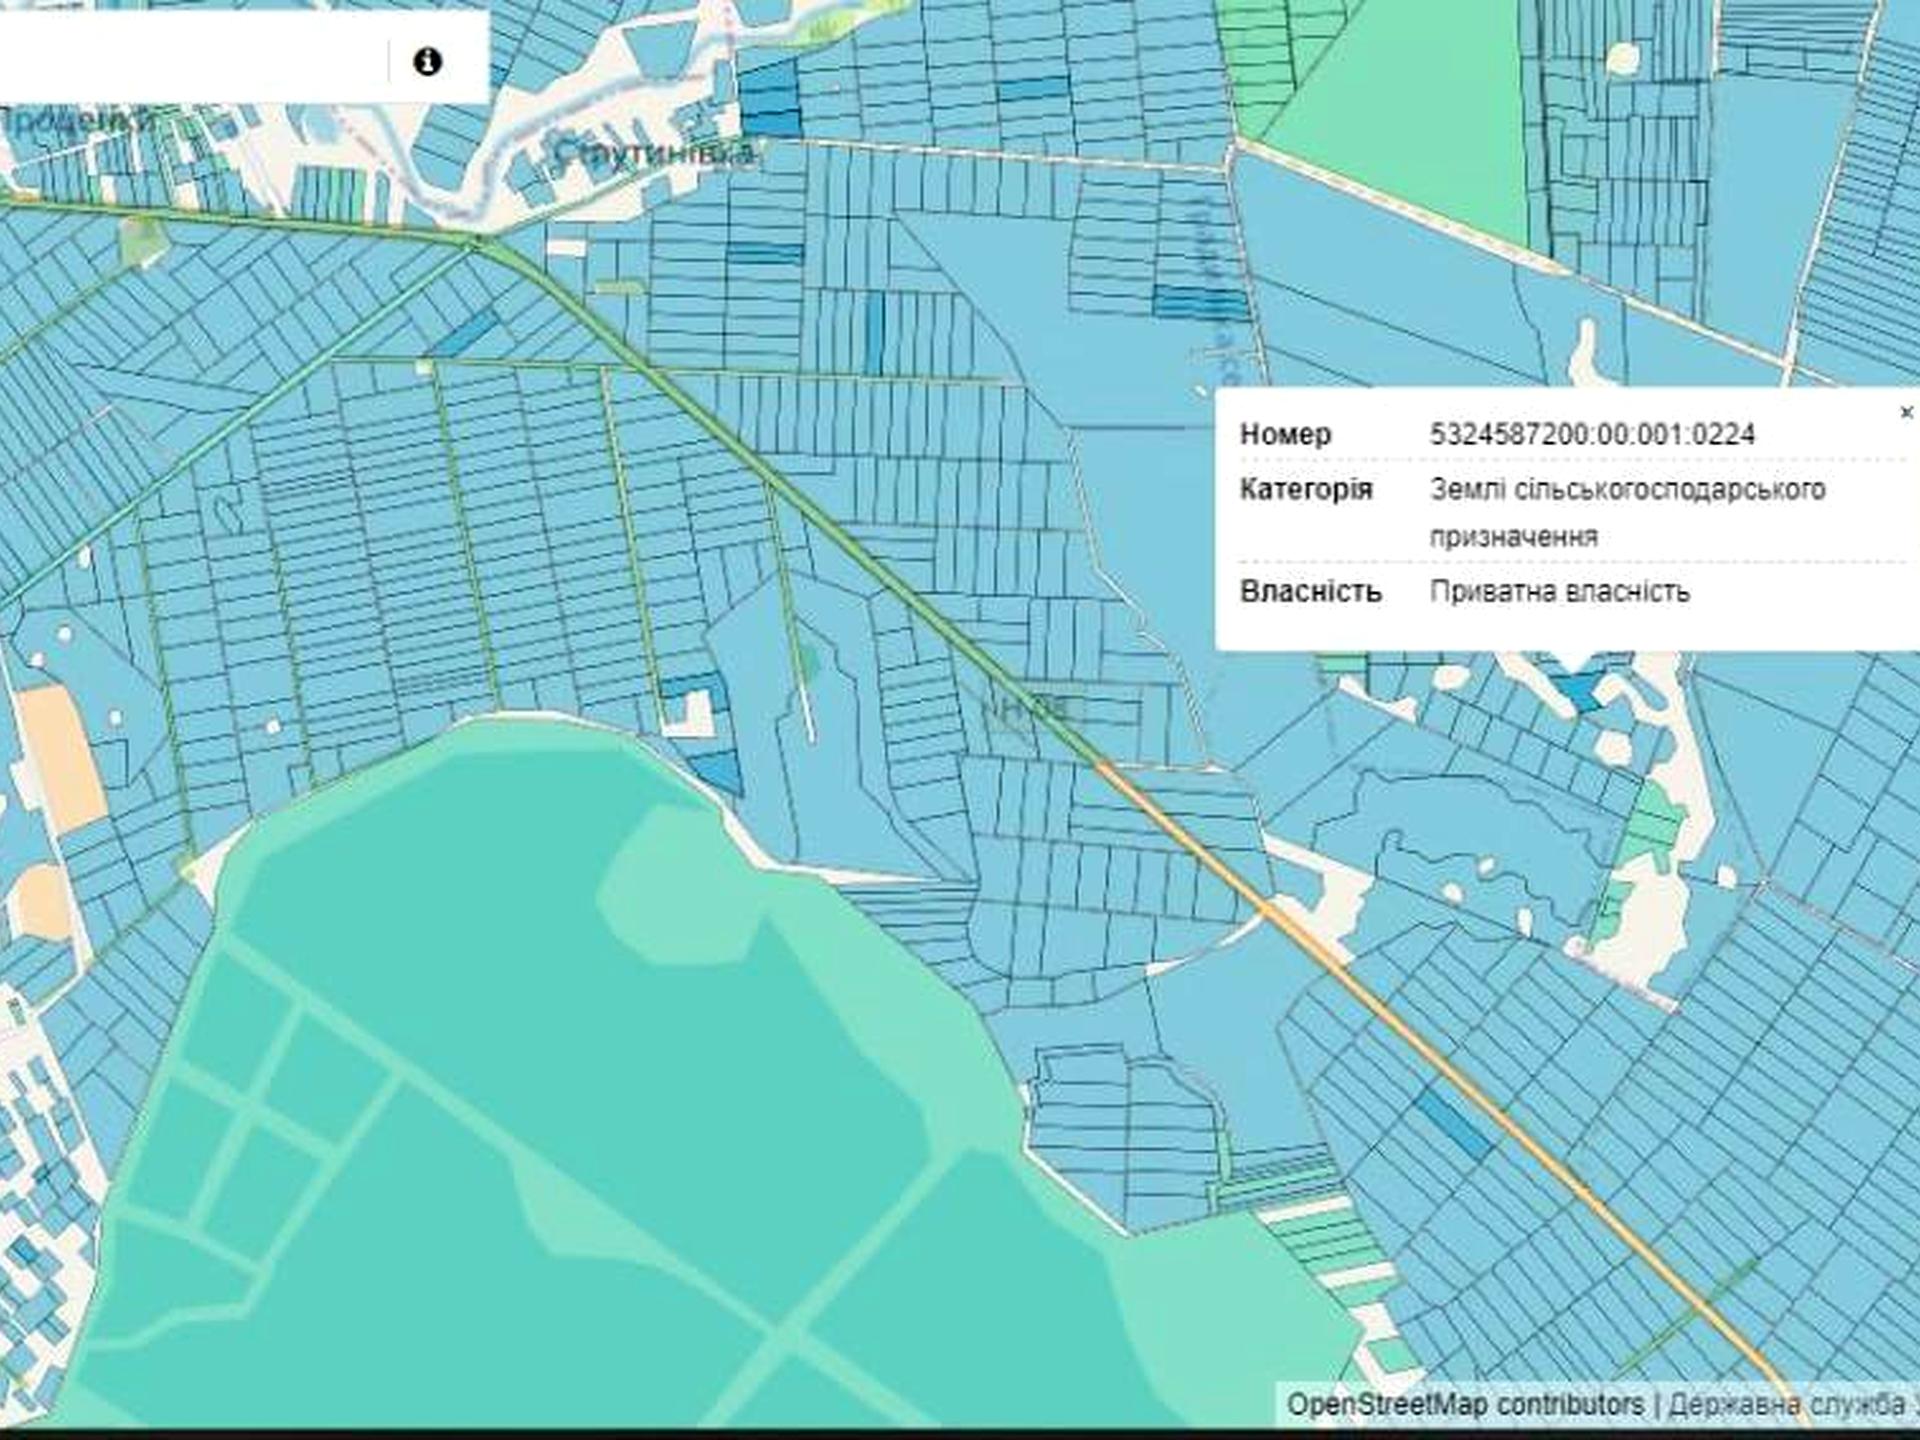The width and height of the screenshot is (1920, 1440).
Task: Click the narrow vertical dark-blue parcel in upper-center fields
Action: point(874,334)
